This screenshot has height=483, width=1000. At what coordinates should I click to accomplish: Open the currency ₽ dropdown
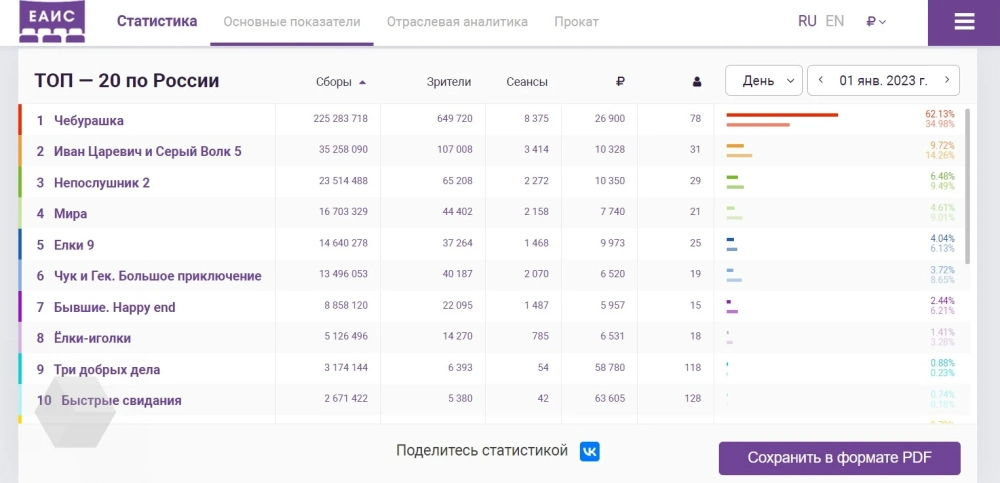pyautogui.click(x=876, y=22)
